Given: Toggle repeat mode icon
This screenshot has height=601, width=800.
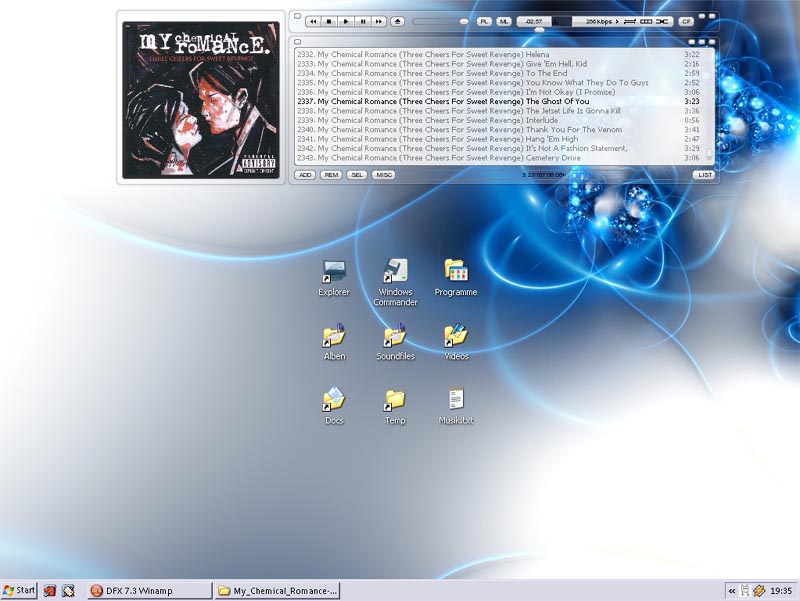Looking at the screenshot, I should tap(630, 21).
